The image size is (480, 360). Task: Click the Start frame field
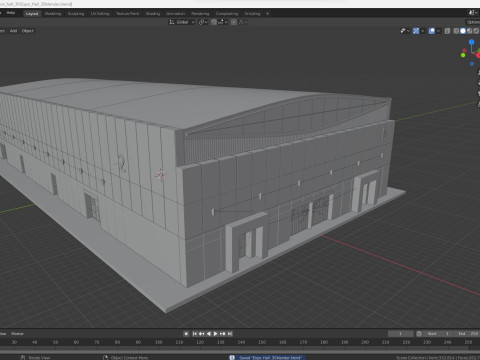439,334
